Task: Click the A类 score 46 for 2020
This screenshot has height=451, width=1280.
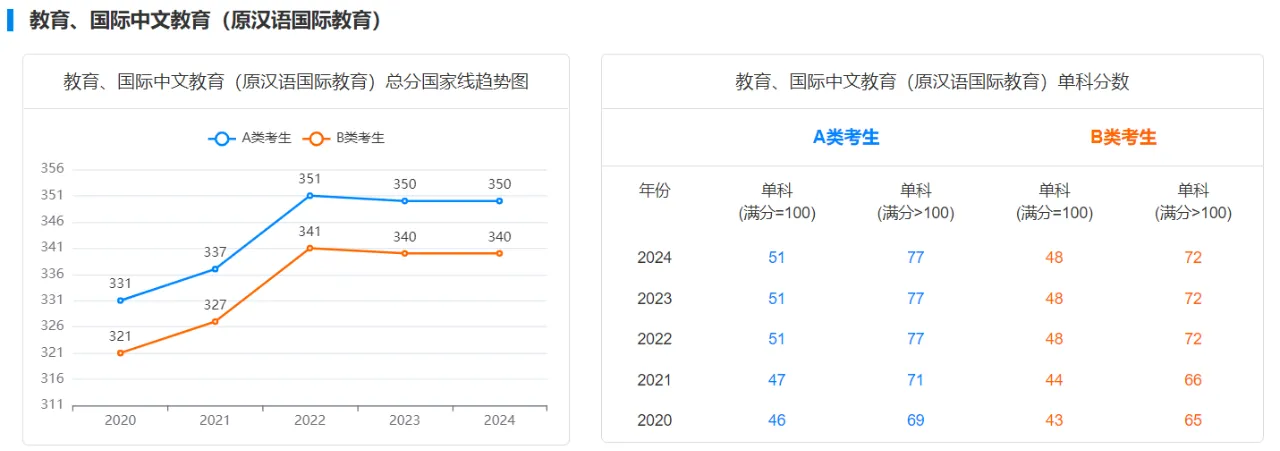Action: pos(776,420)
